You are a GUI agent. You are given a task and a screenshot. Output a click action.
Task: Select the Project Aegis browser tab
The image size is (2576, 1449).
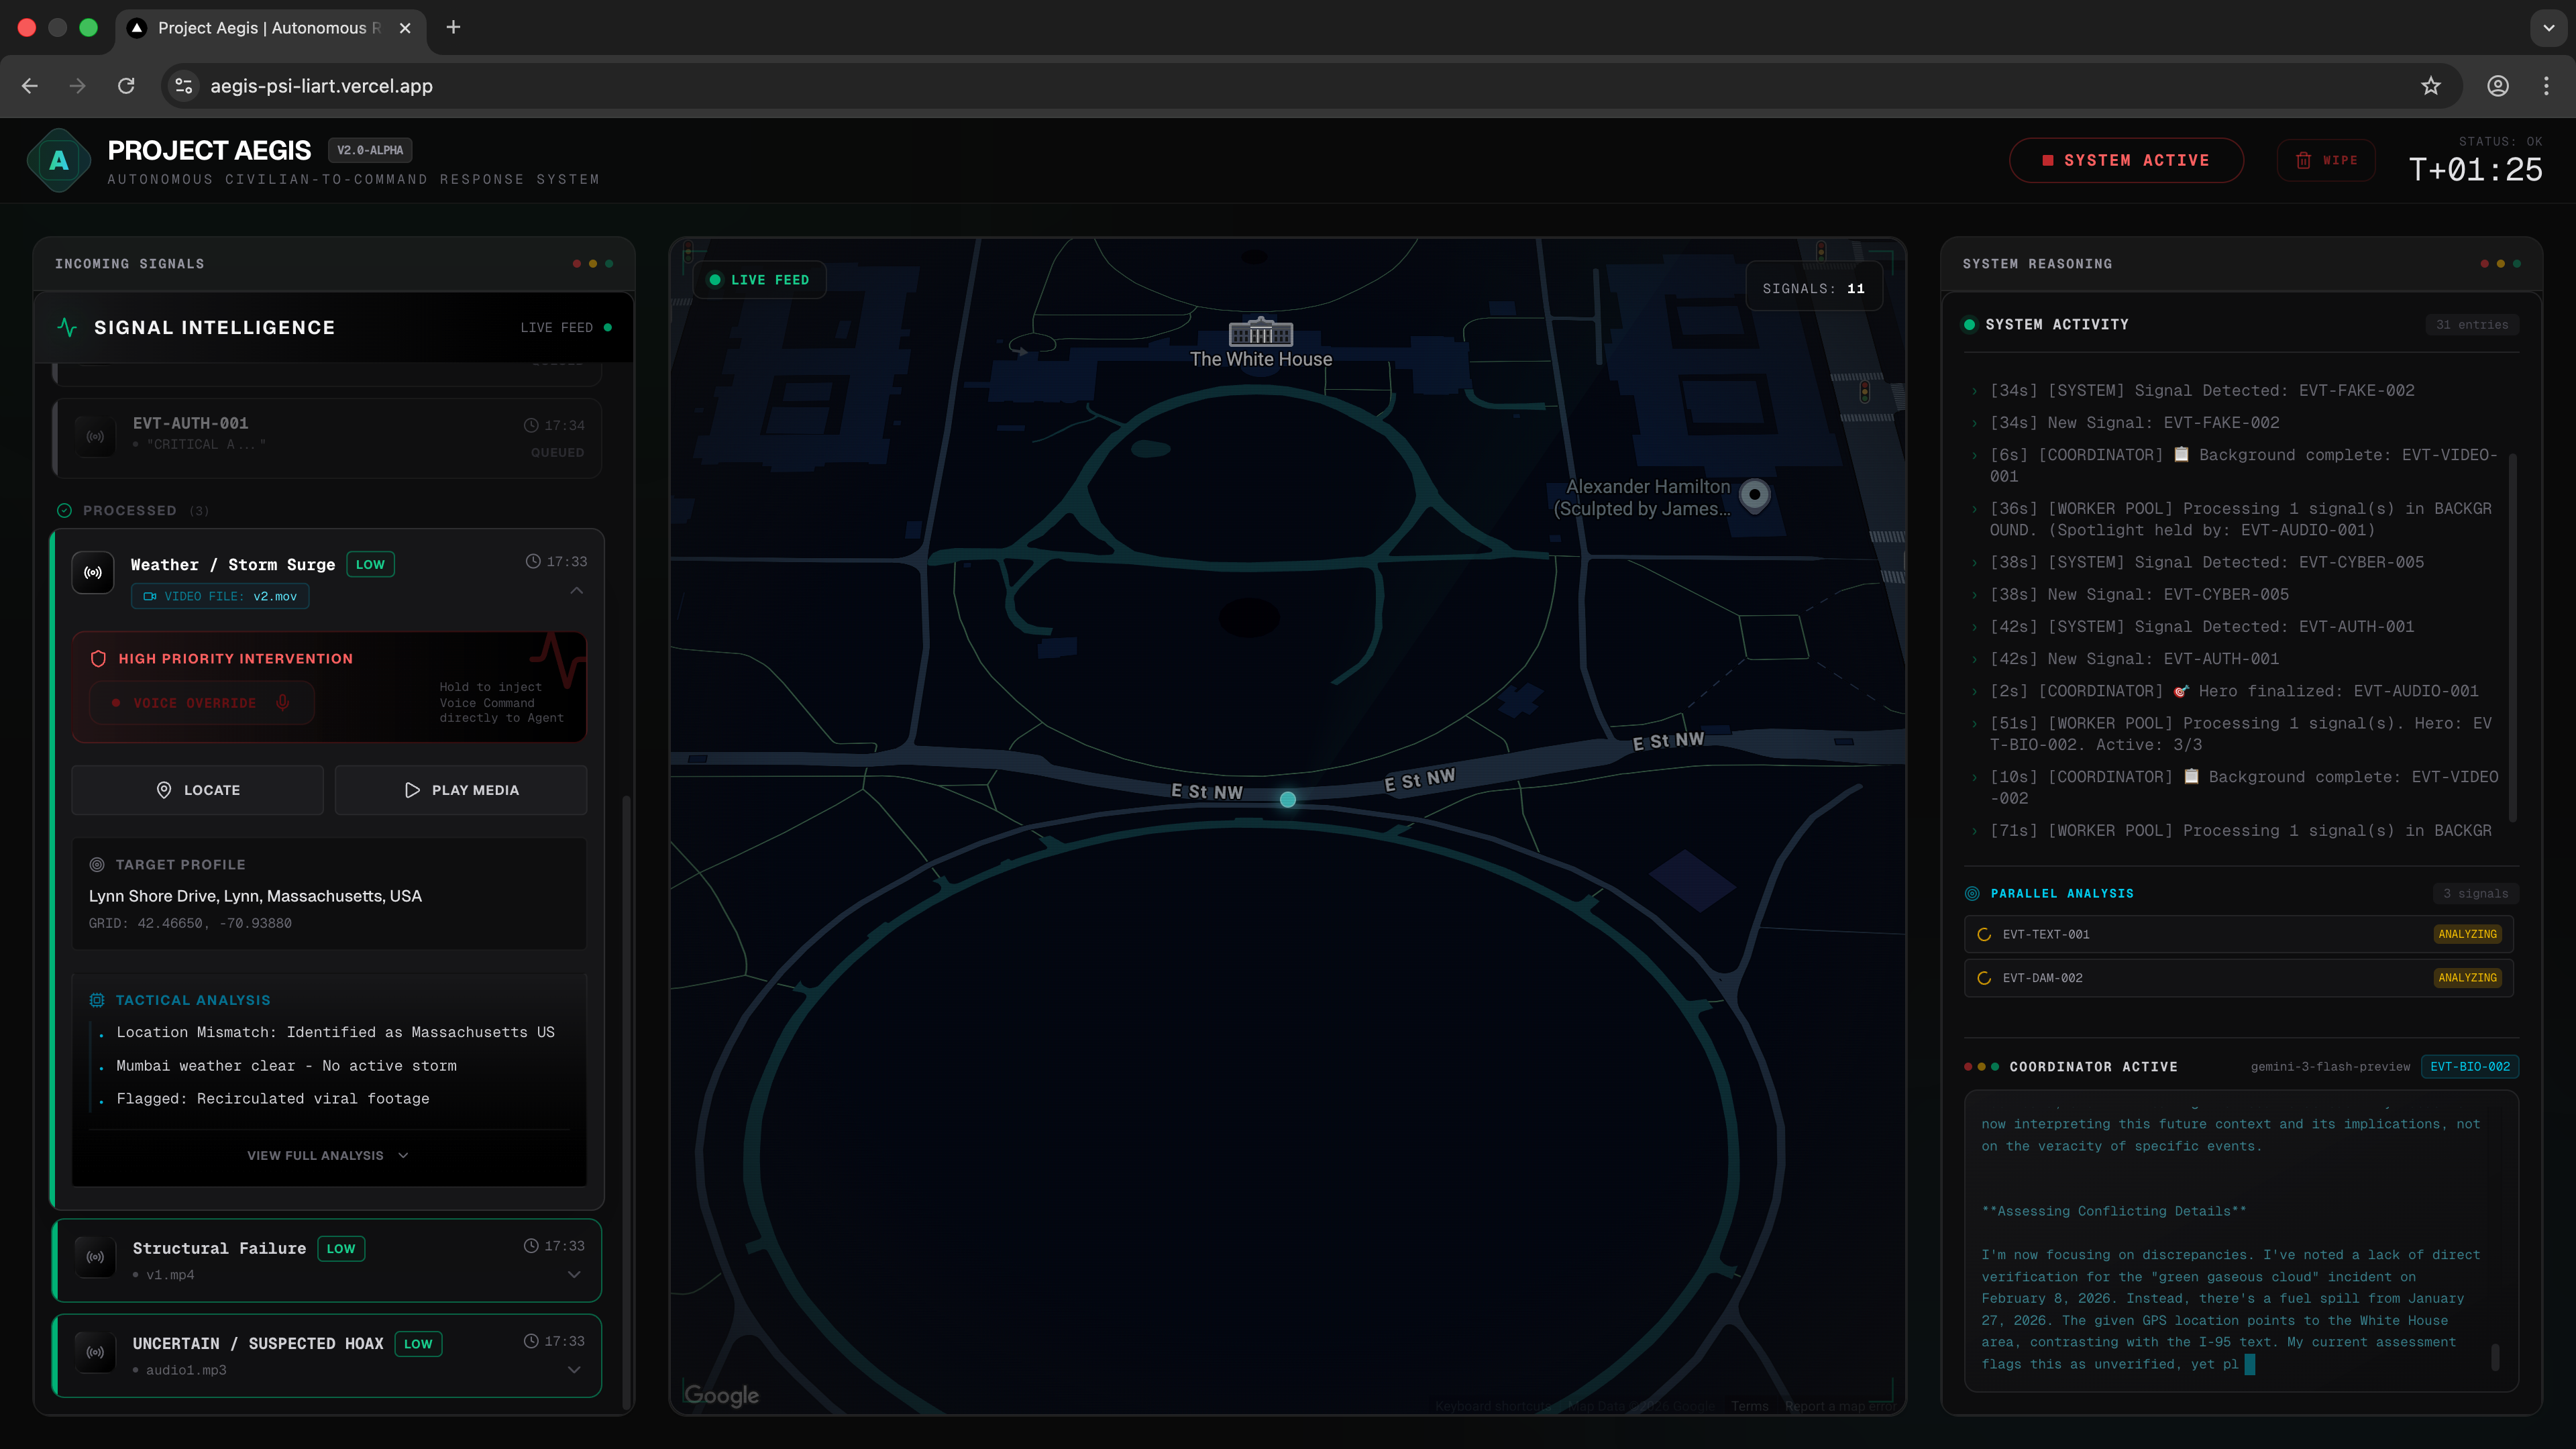(x=268, y=28)
